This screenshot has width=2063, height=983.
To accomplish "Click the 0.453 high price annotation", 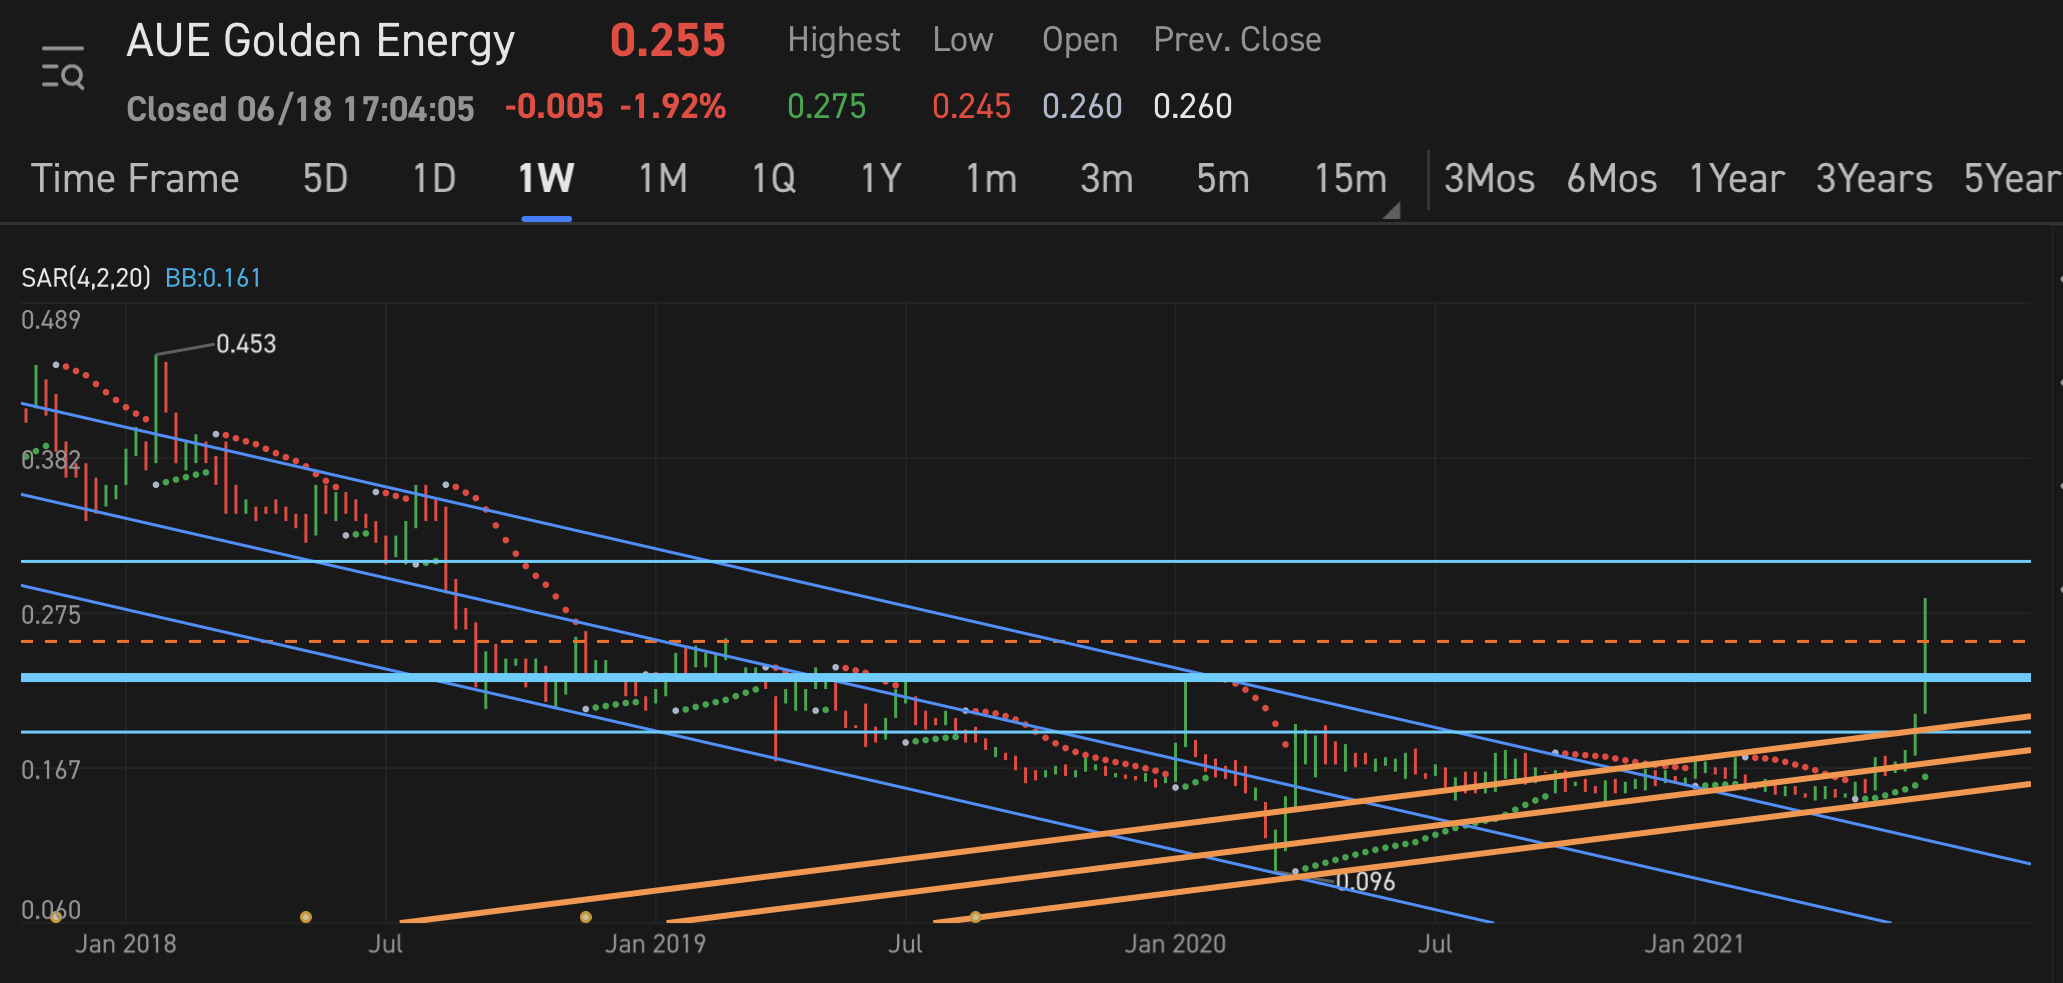I will (x=246, y=344).
